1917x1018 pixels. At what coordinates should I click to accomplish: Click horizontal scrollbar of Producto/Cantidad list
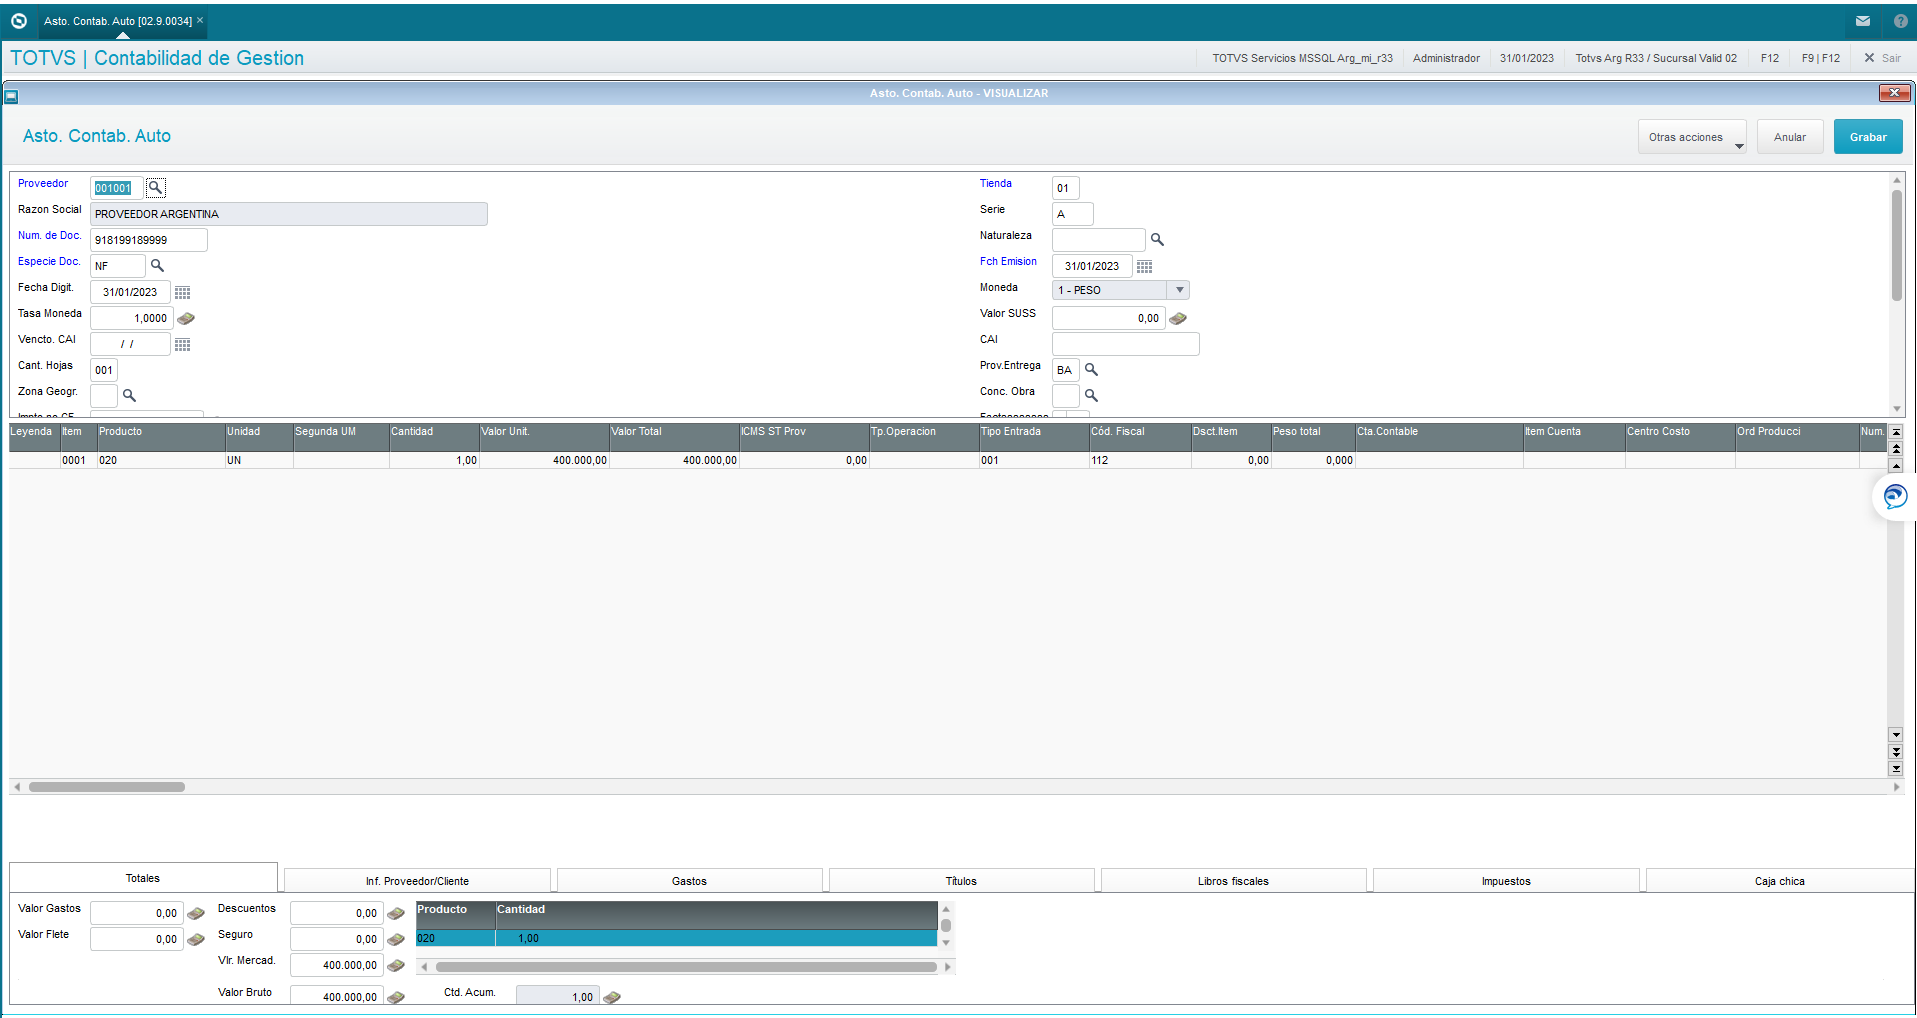point(686,967)
